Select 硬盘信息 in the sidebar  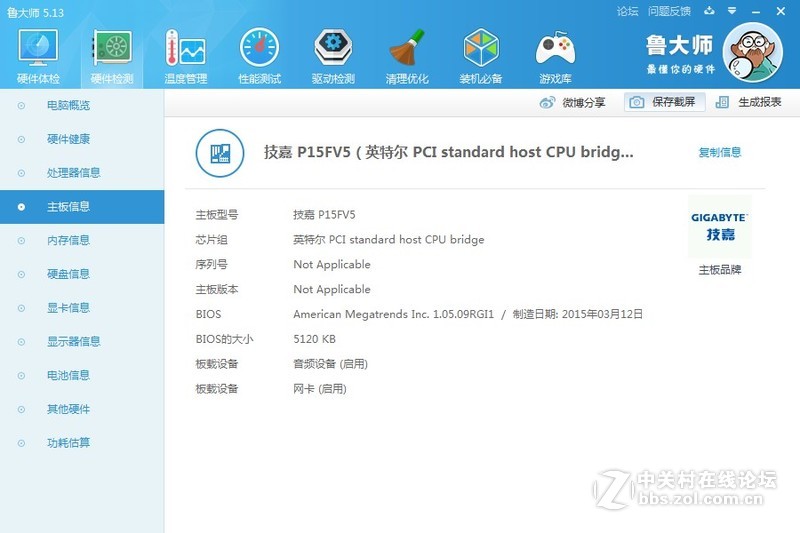coord(82,274)
